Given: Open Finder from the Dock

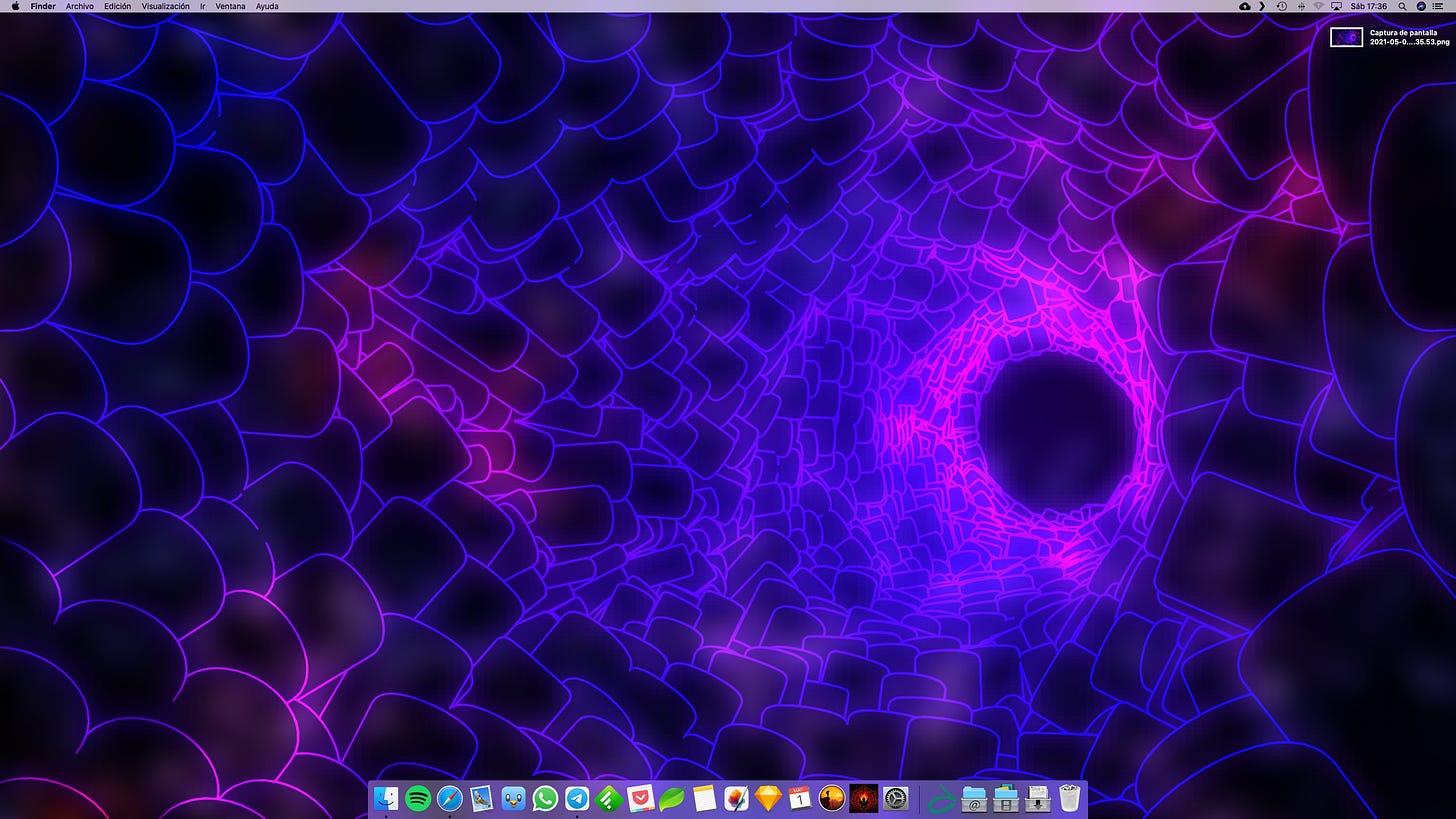Looking at the screenshot, I should click(386, 798).
